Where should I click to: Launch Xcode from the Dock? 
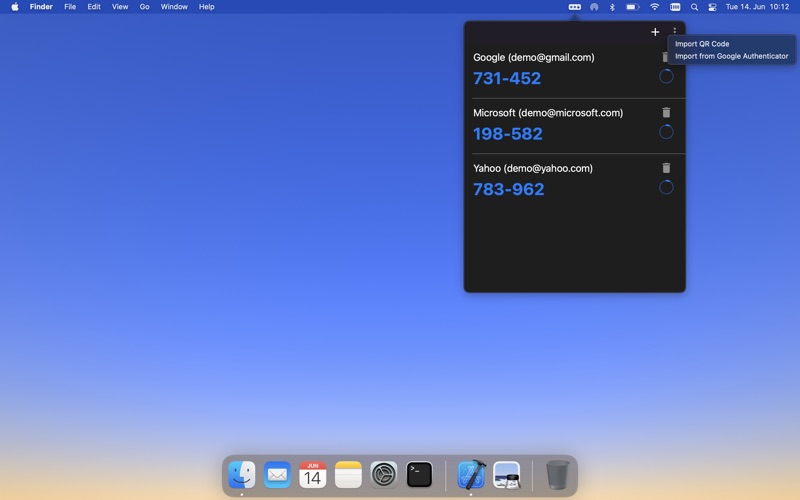(x=471, y=474)
